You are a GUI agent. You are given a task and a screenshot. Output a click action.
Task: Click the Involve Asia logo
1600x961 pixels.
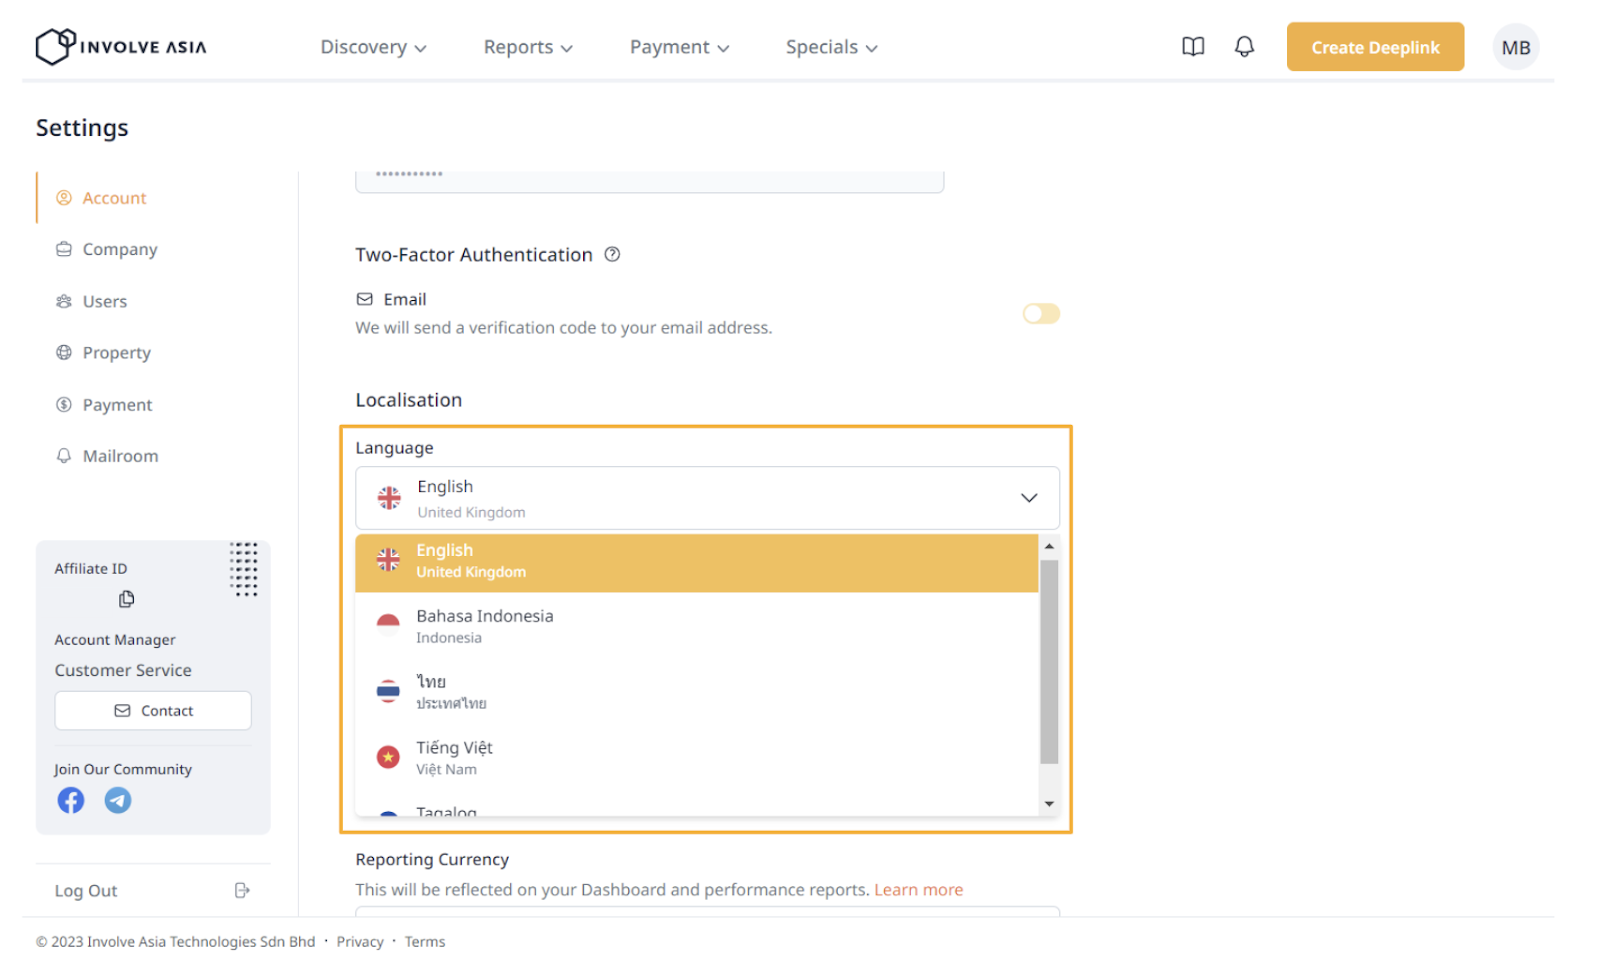pos(121,47)
